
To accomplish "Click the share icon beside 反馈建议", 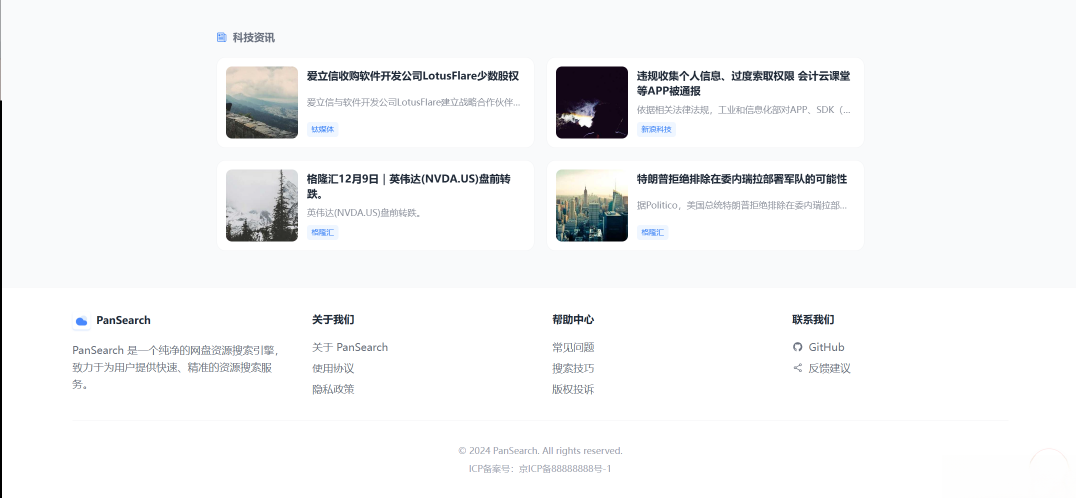I will click(x=797, y=368).
